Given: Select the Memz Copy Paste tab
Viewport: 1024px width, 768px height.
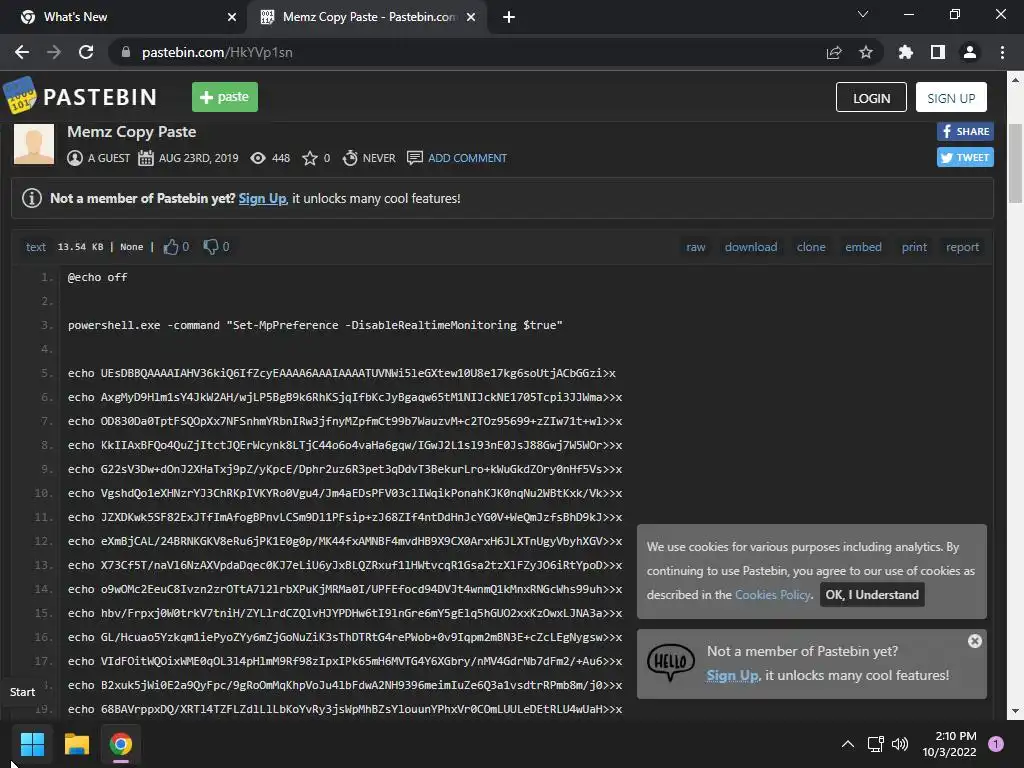Looking at the screenshot, I should pos(368,17).
